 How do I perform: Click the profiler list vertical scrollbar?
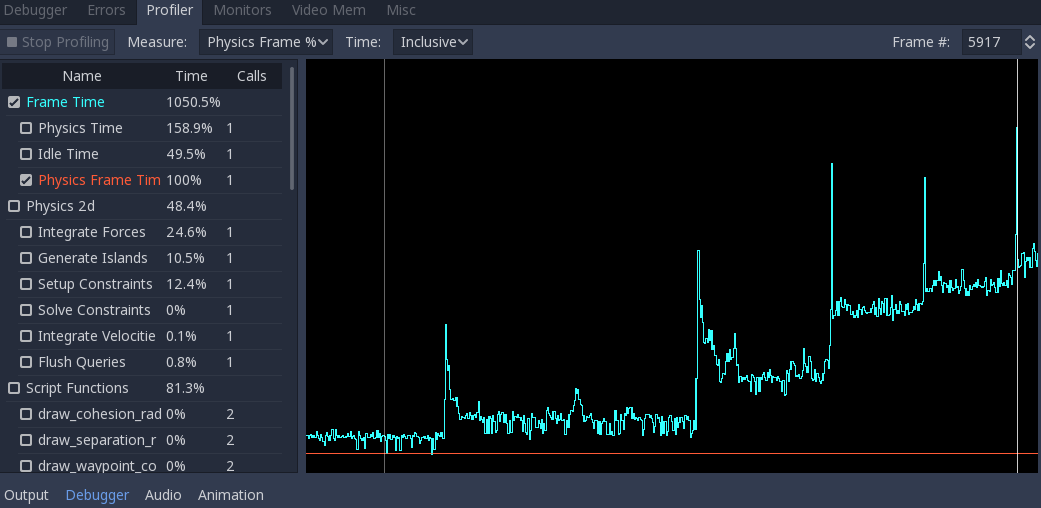[x=292, y=127]
